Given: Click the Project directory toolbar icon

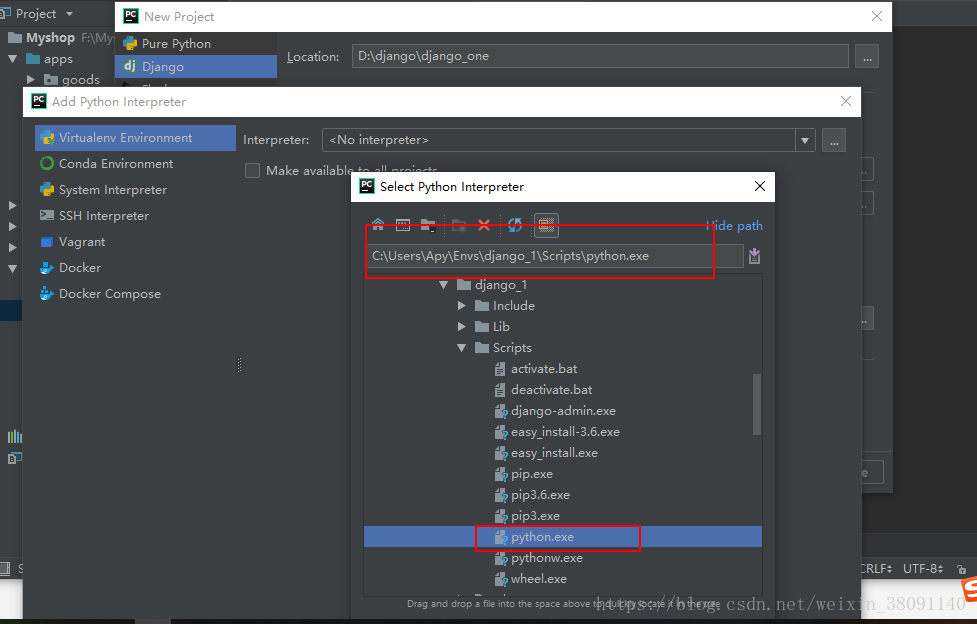Looking at the screenshot, I should coord(428,225).
